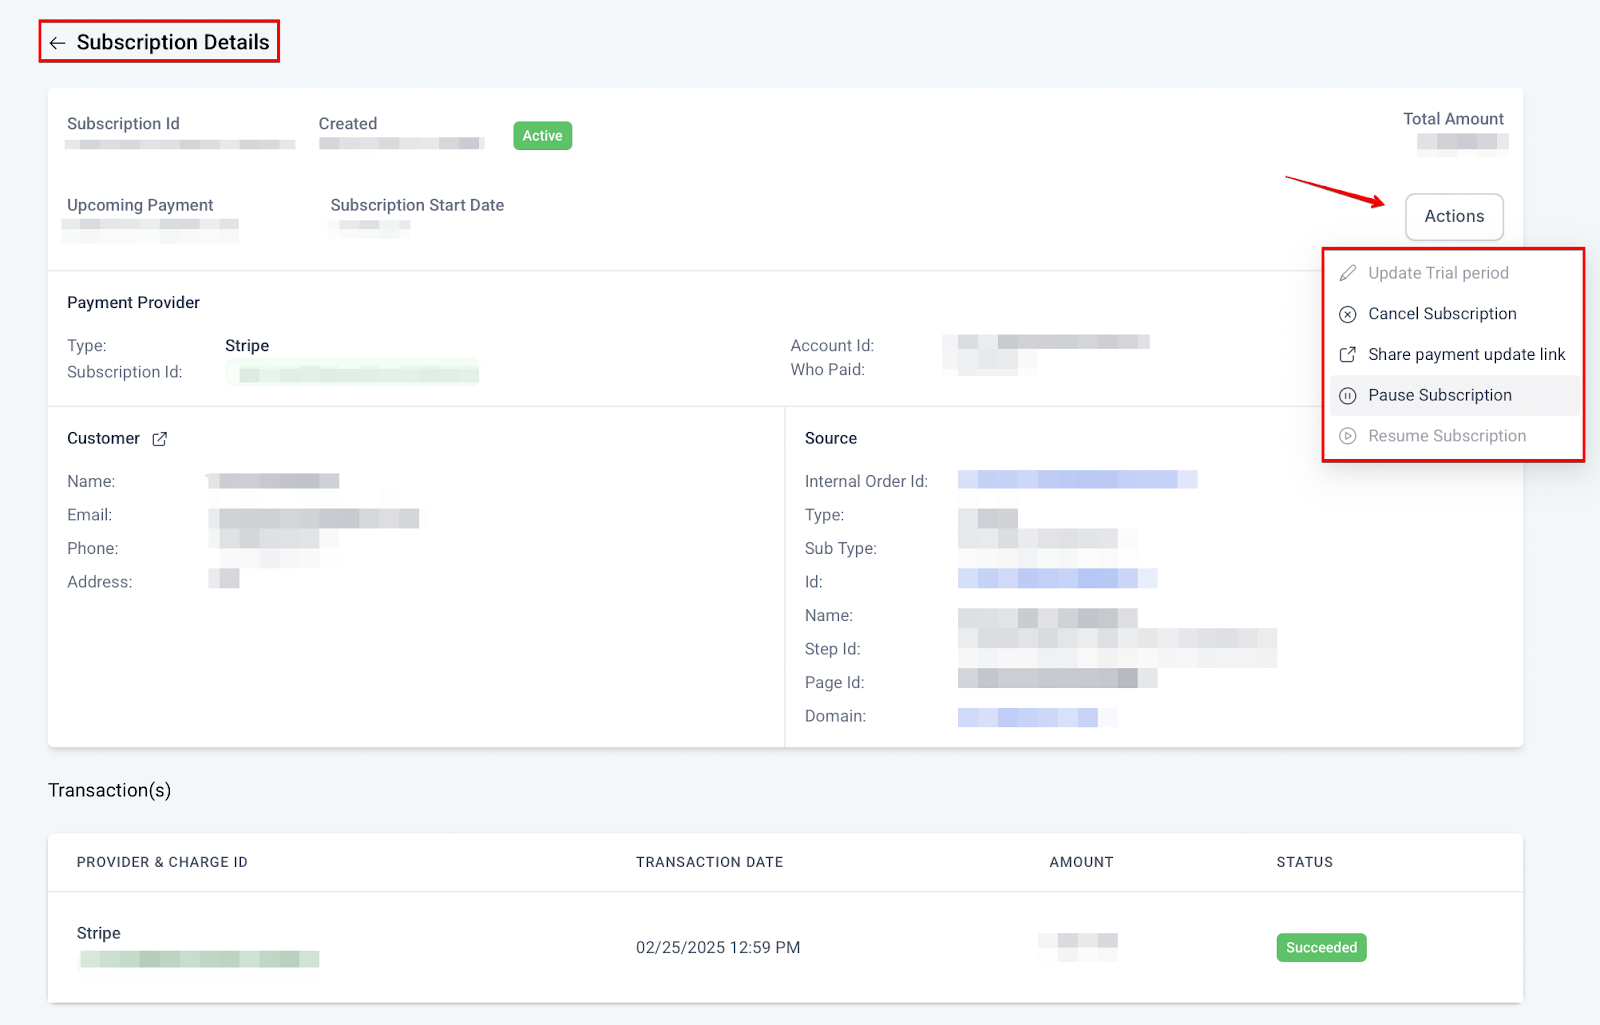
Task: Click the Subscription Details page title
Action: 173,43
